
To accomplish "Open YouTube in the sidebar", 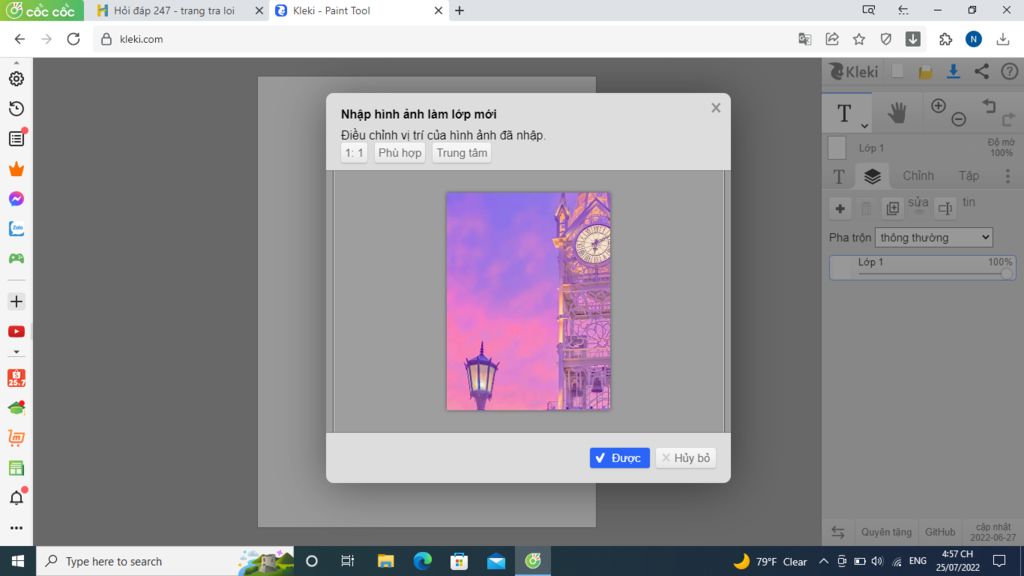I will coord(16,332).
